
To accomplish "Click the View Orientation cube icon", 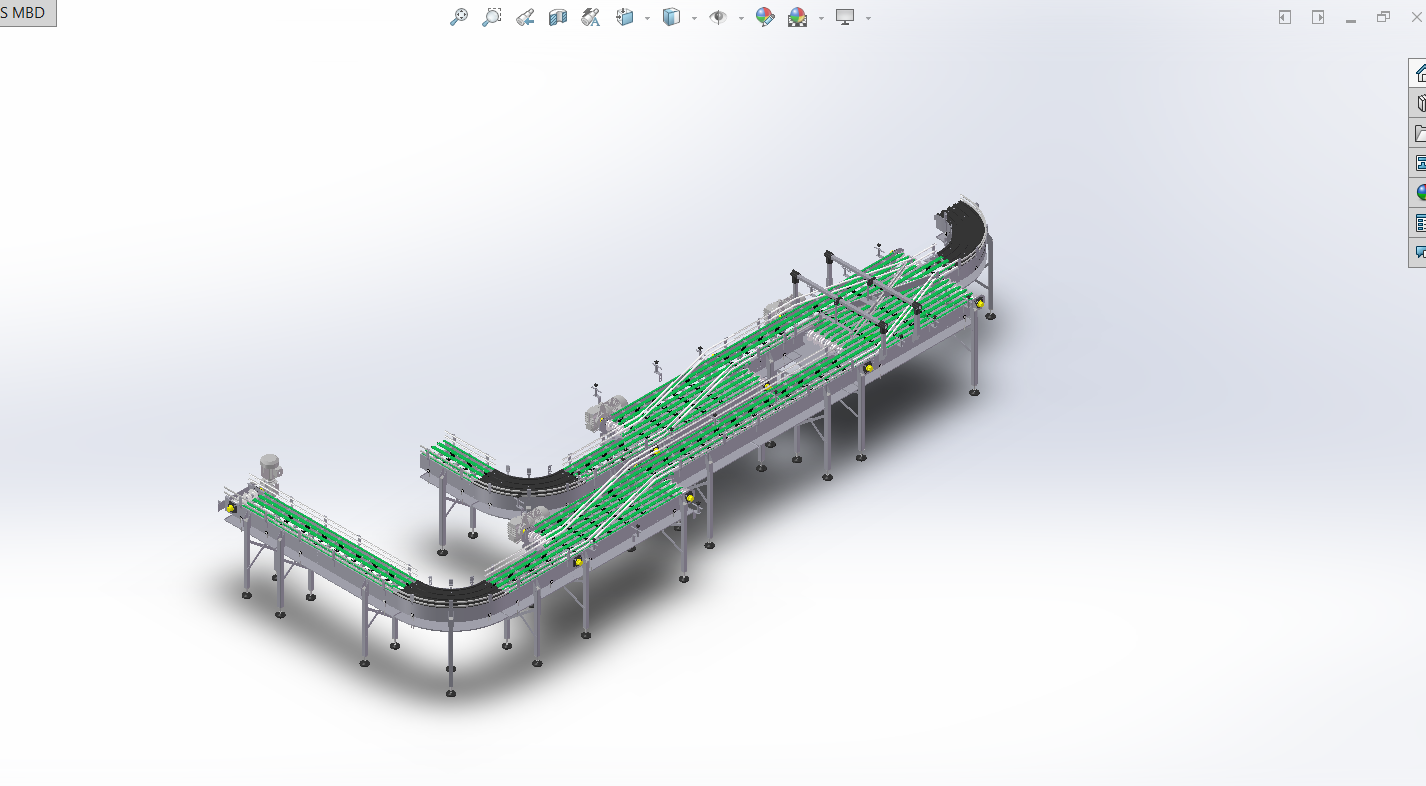I will pos(625,17).
